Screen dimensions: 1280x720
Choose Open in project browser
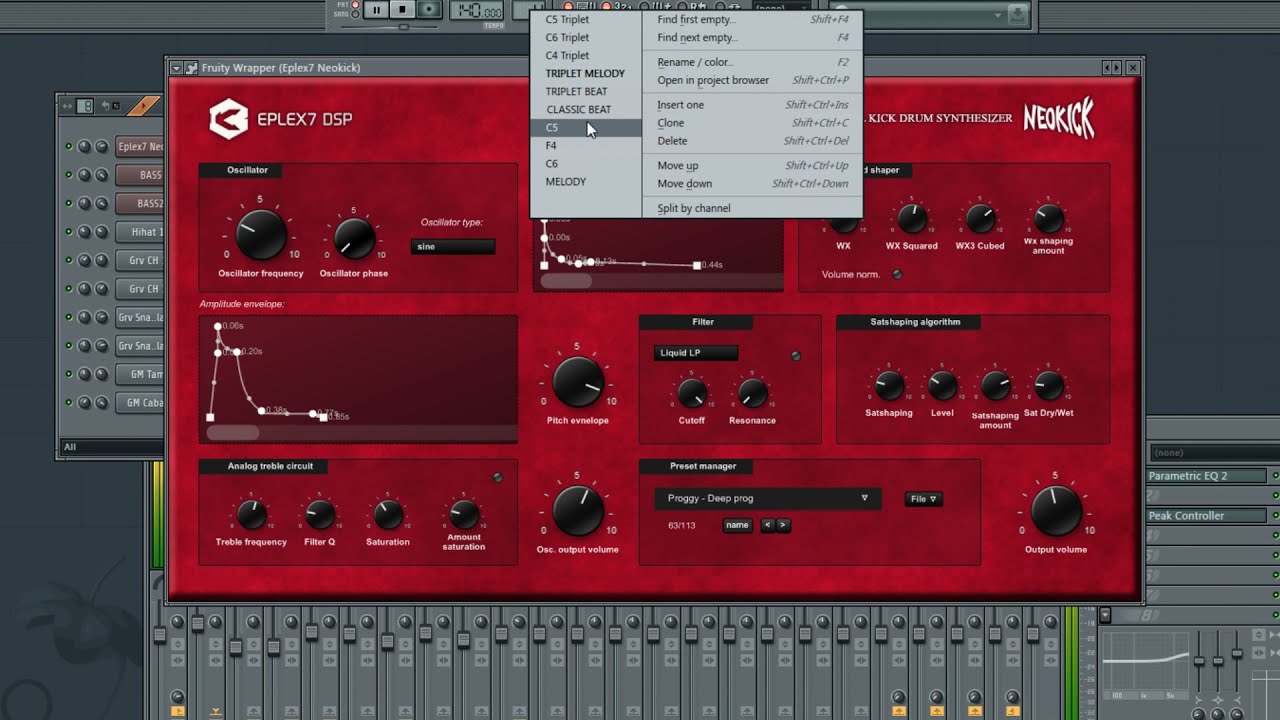[x=752, y=80]
